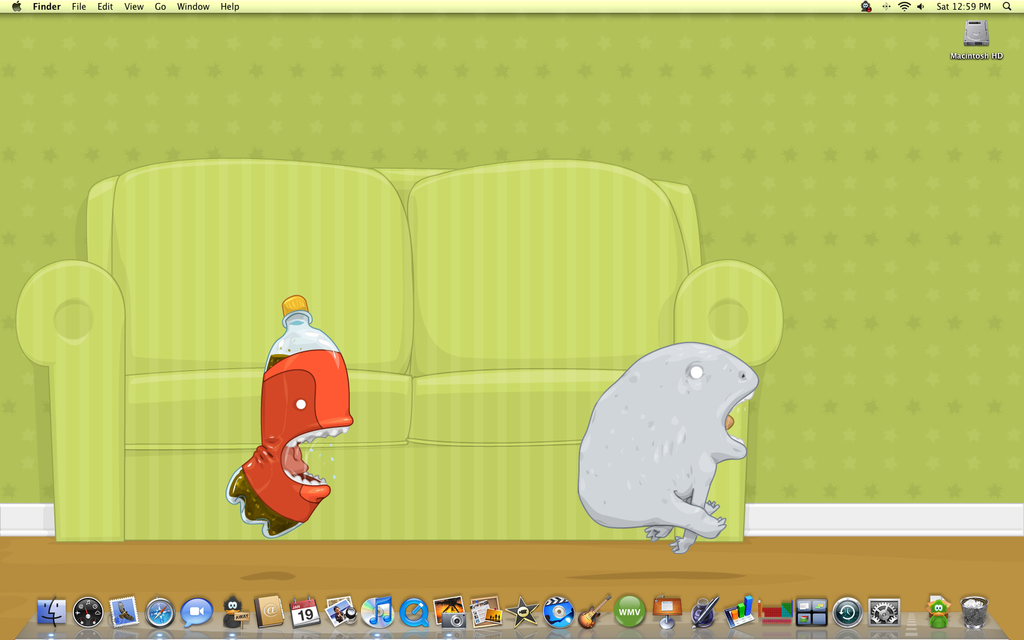Launch Keynote podium icon

click(667, 612)
